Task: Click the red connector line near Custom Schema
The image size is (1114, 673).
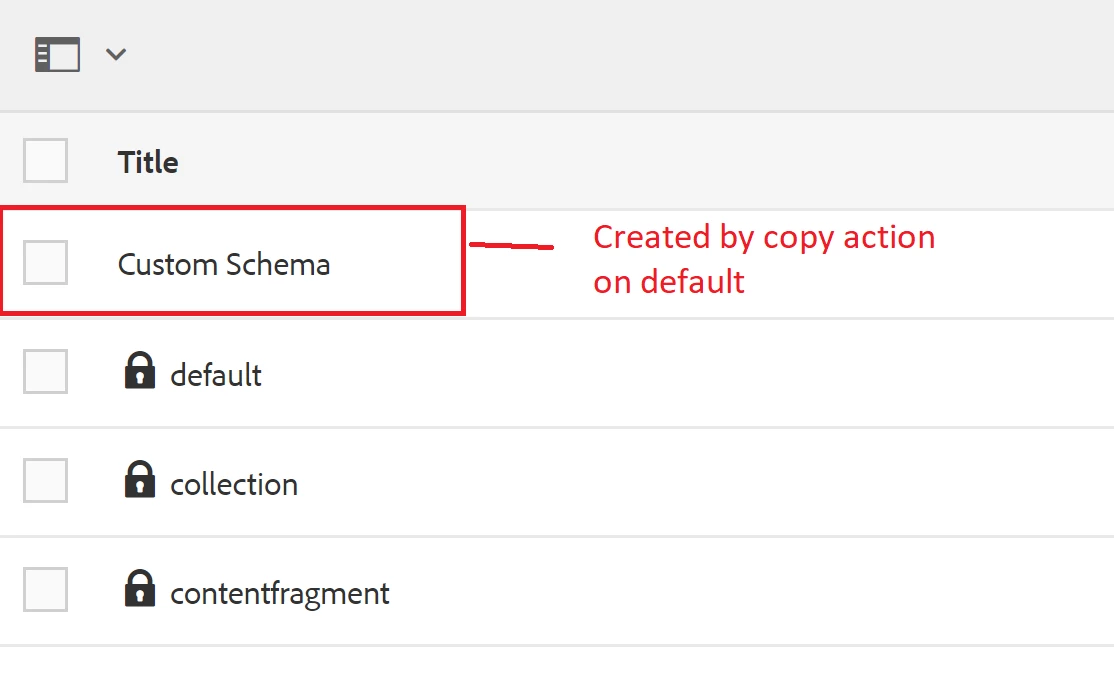Action: pyautogui.click(x=511, y=245)
